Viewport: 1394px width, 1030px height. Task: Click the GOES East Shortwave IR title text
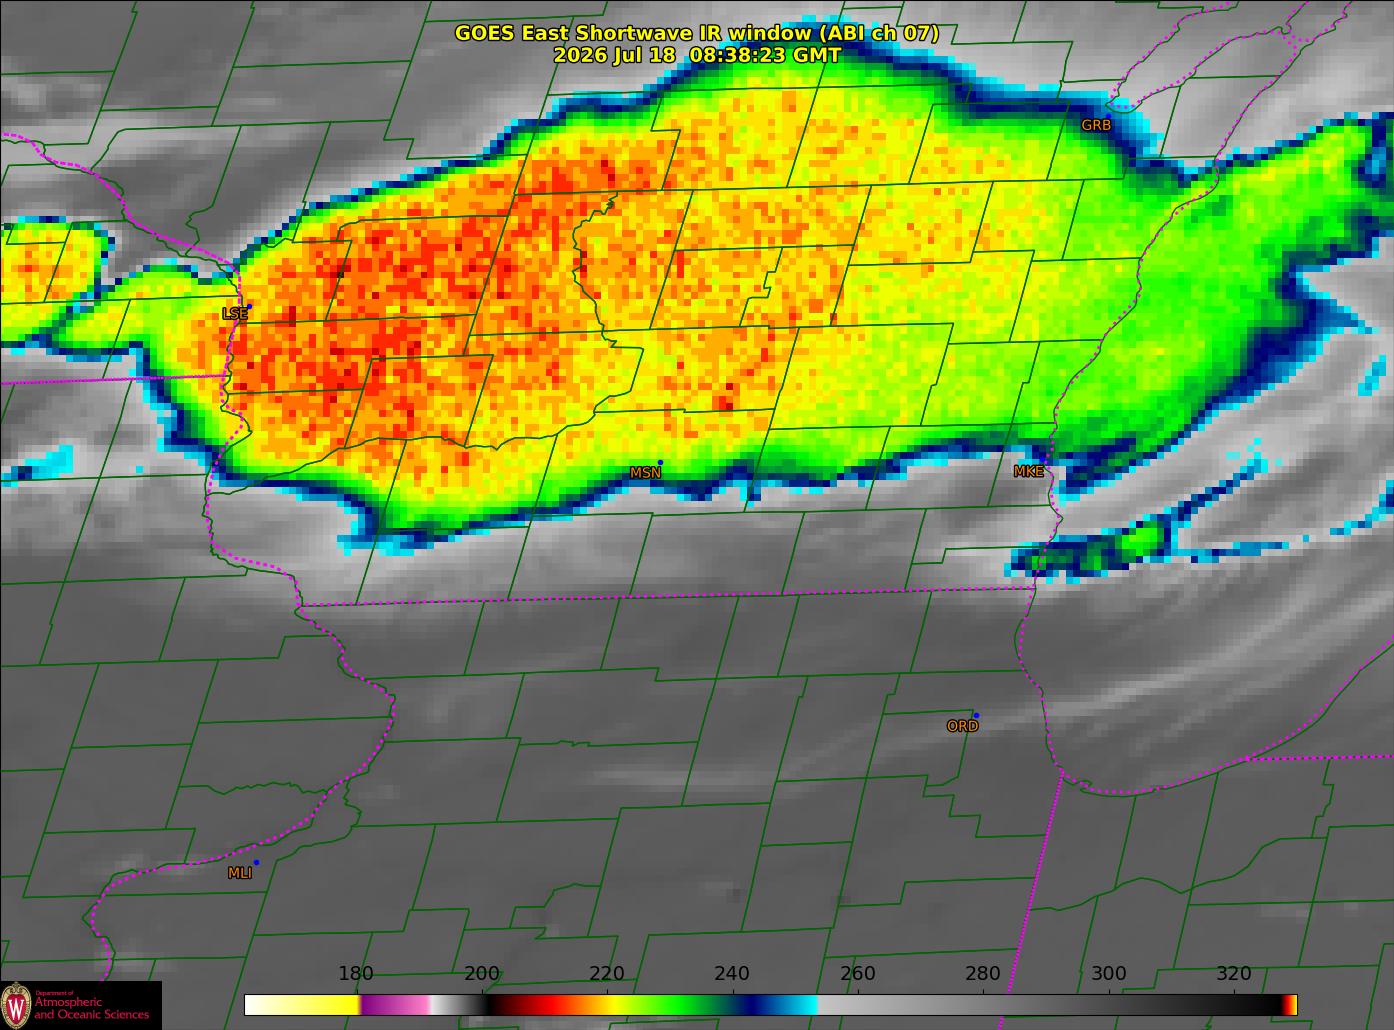pyautogui.click(x=697, y=33)
